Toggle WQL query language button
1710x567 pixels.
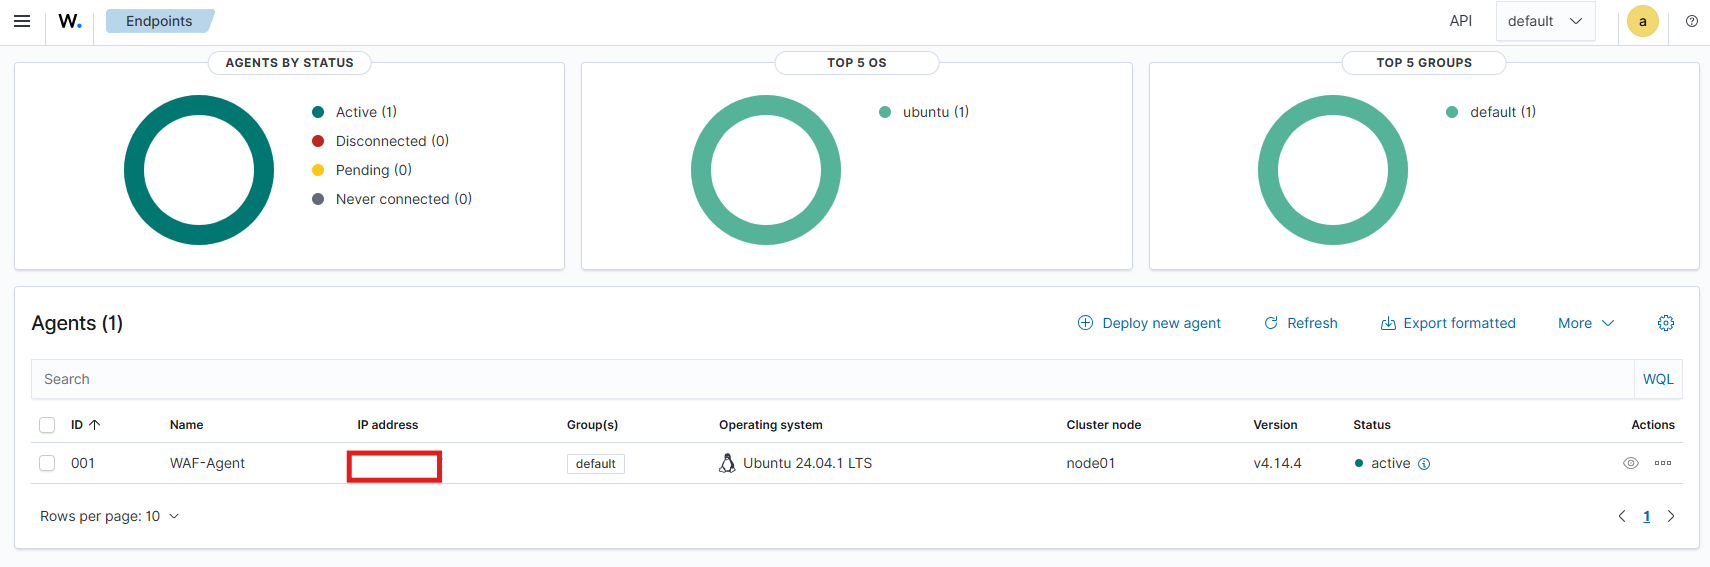1658,379
